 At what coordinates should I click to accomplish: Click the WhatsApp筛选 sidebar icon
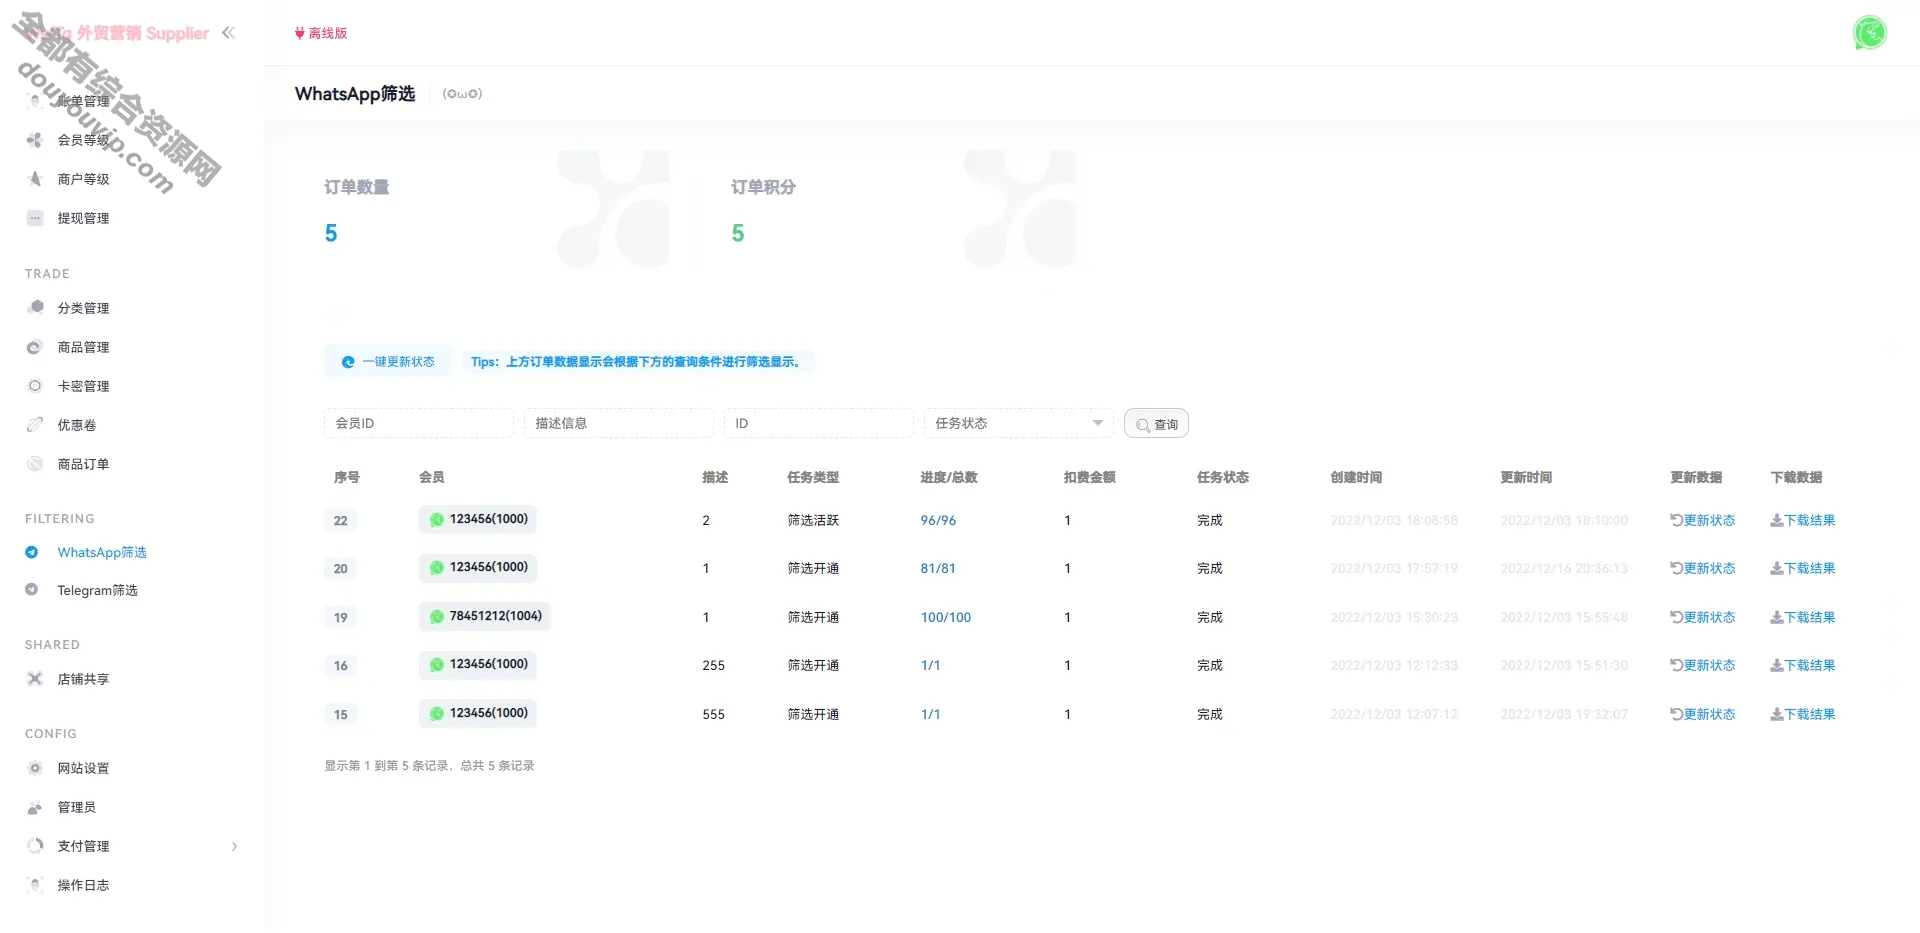pyautogui.click(x=32, y=552)
